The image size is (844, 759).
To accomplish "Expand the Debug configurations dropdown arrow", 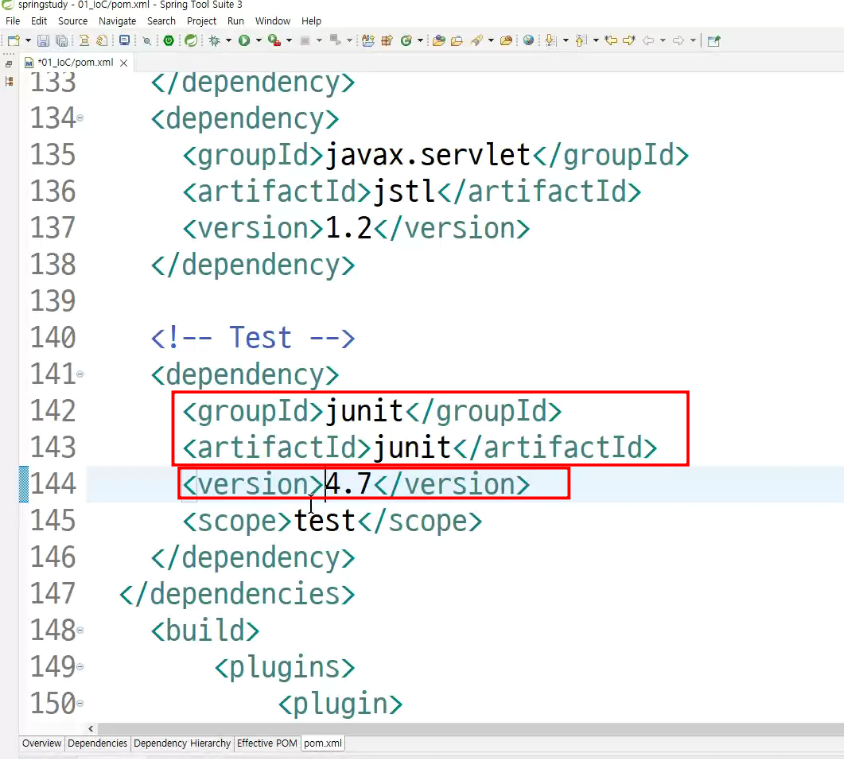I will coord(228,41).
